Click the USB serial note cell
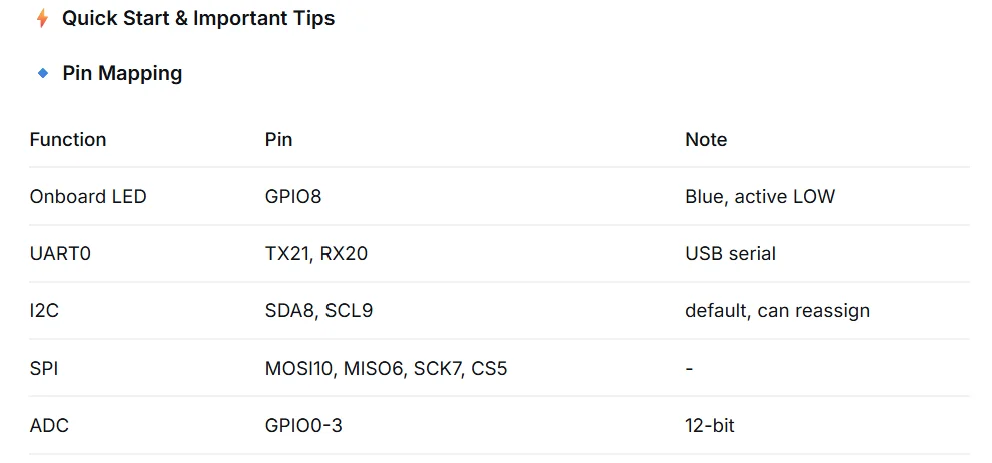Viewport: 992px width, 463px height. tap(731, 254)
